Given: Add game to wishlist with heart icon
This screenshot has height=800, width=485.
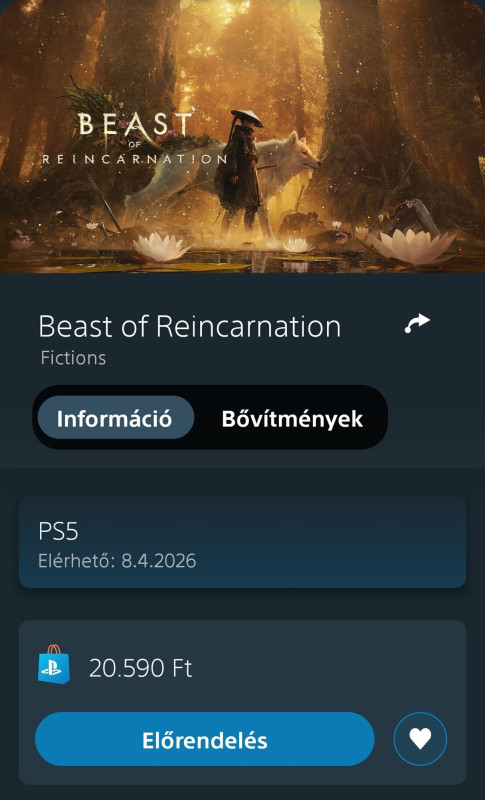Looking at the screenshot, I should pos(420,738).
